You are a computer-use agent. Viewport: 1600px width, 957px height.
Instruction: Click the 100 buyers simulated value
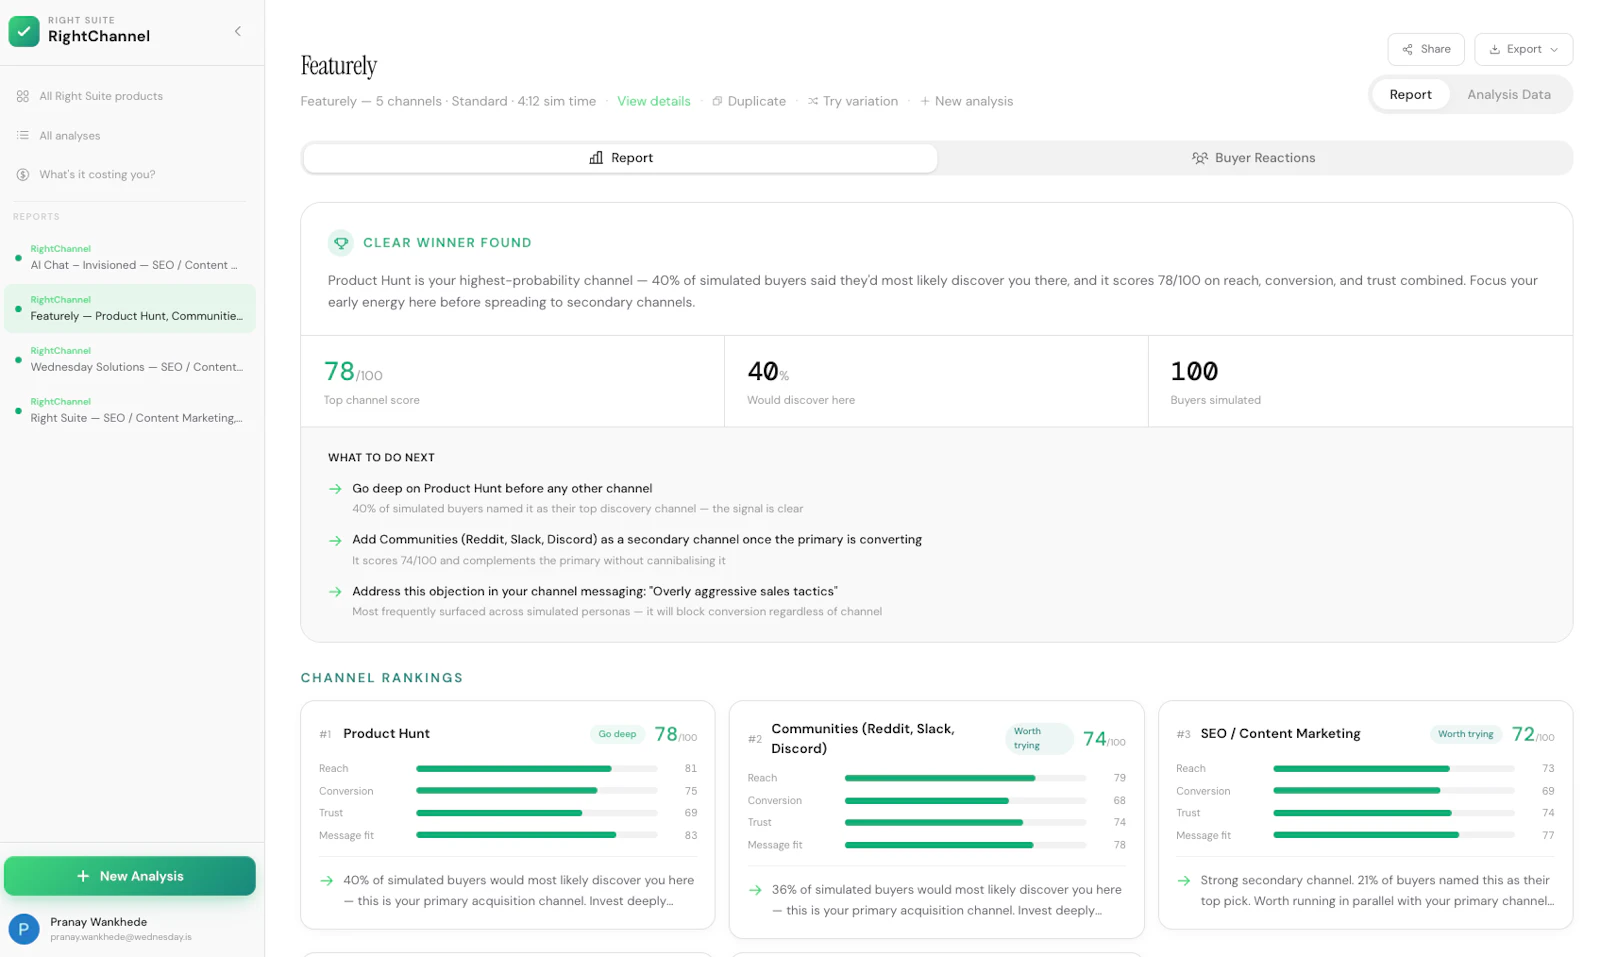tap(1194, 372)
